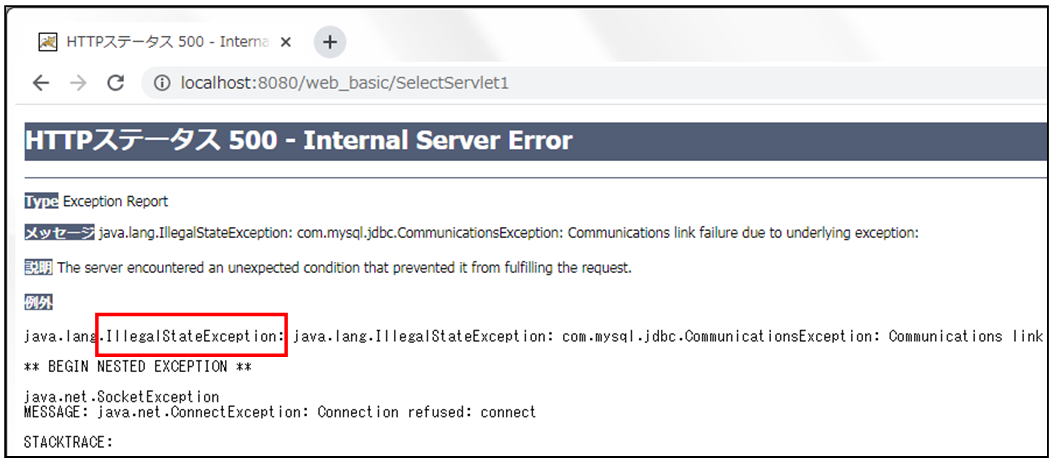This screenshot has width=1052, height=464.
Task: Click the forward navigation arrow
Action: pos(78,83)
